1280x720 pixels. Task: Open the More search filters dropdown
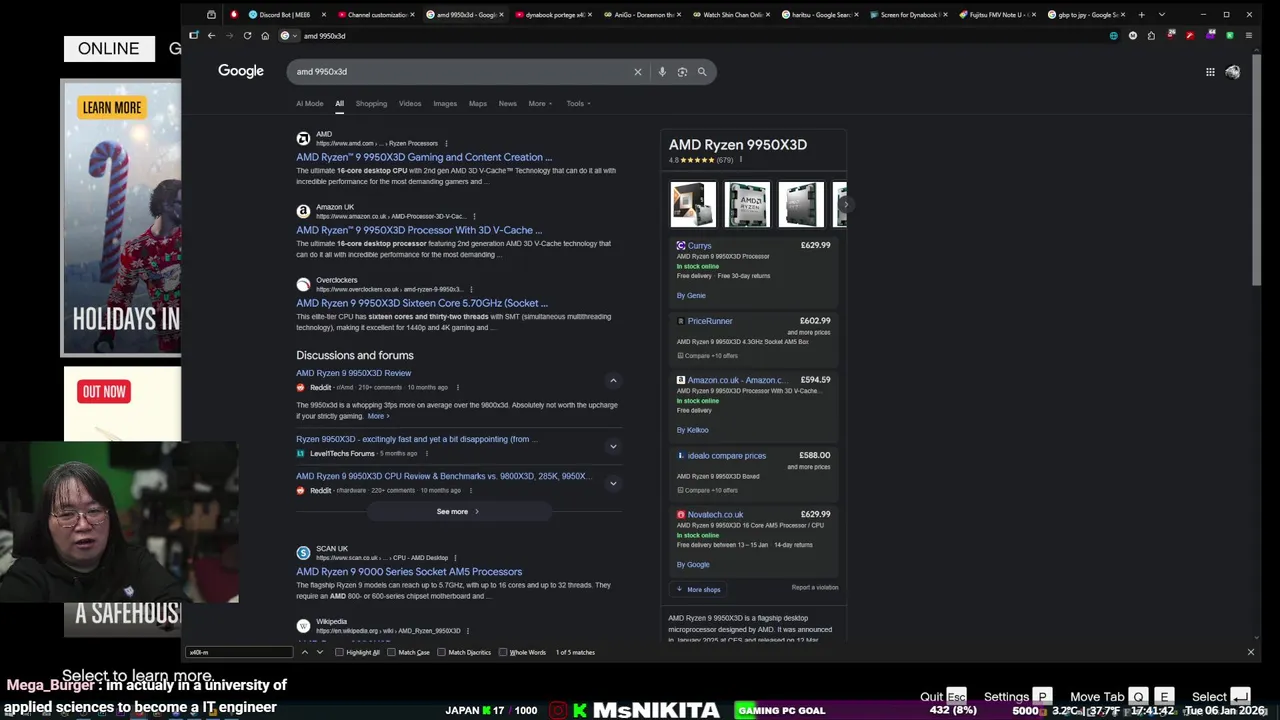tap(540, 103)
